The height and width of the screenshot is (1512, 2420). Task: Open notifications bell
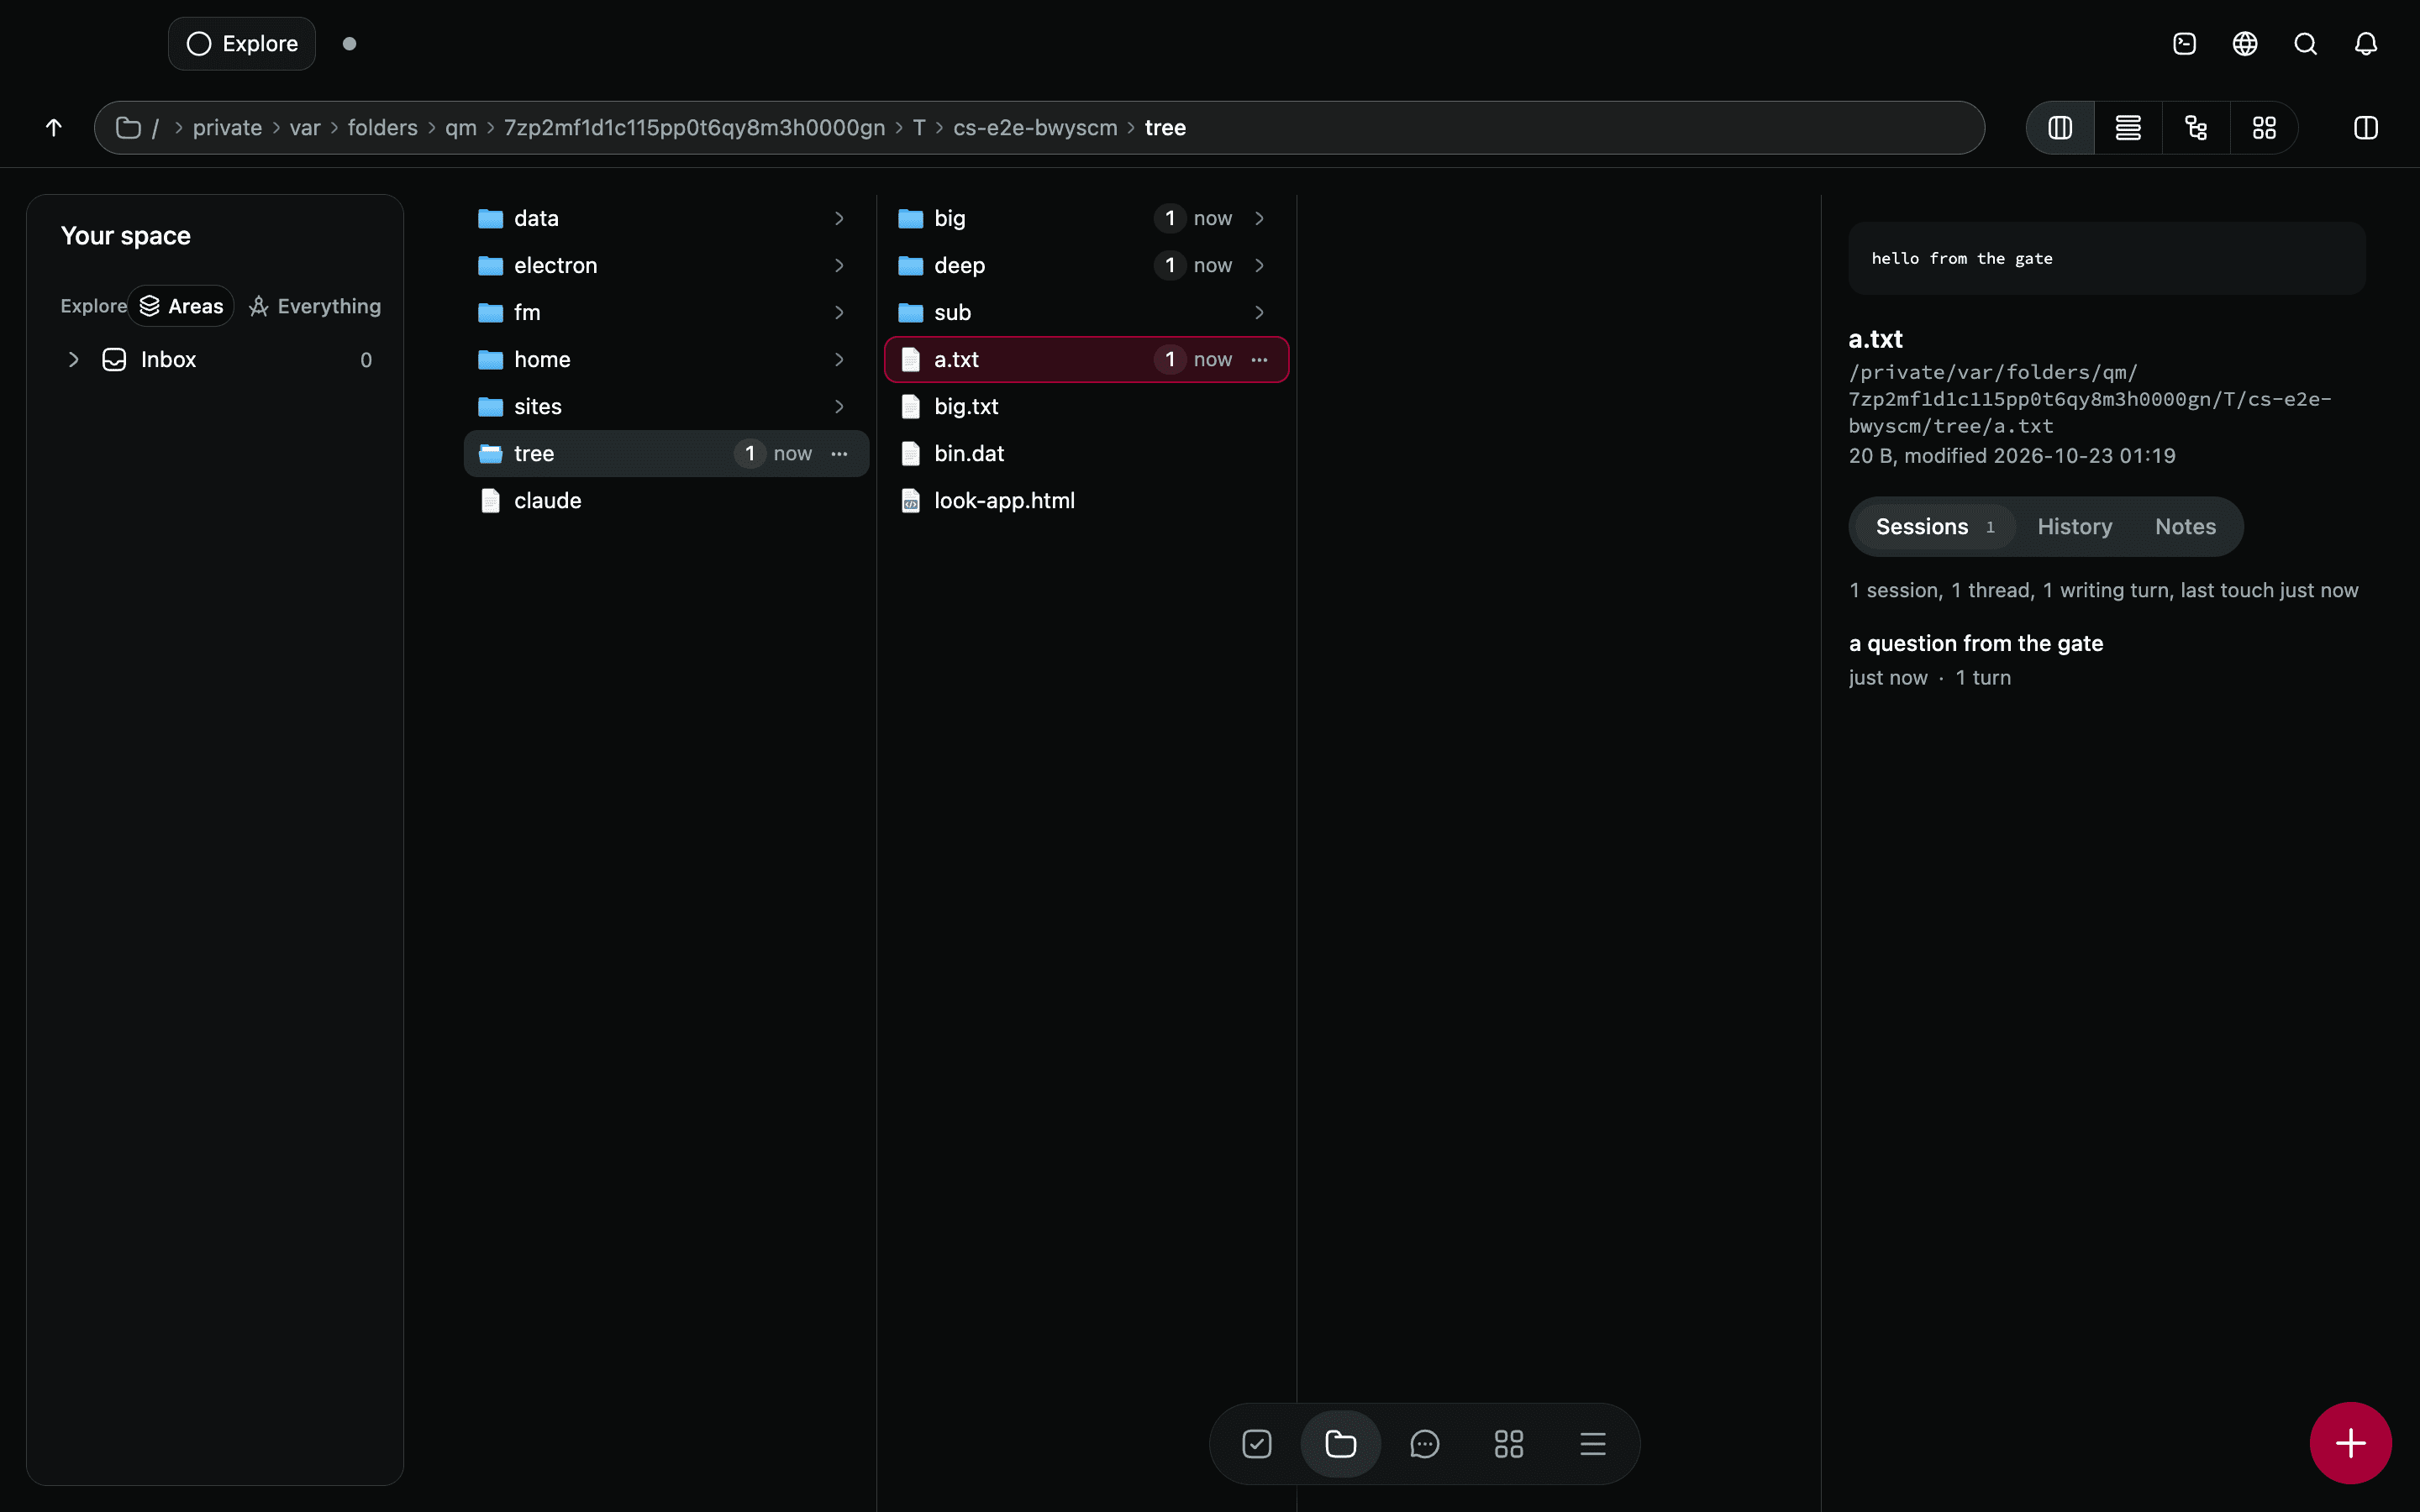[x=2366, y=44]
